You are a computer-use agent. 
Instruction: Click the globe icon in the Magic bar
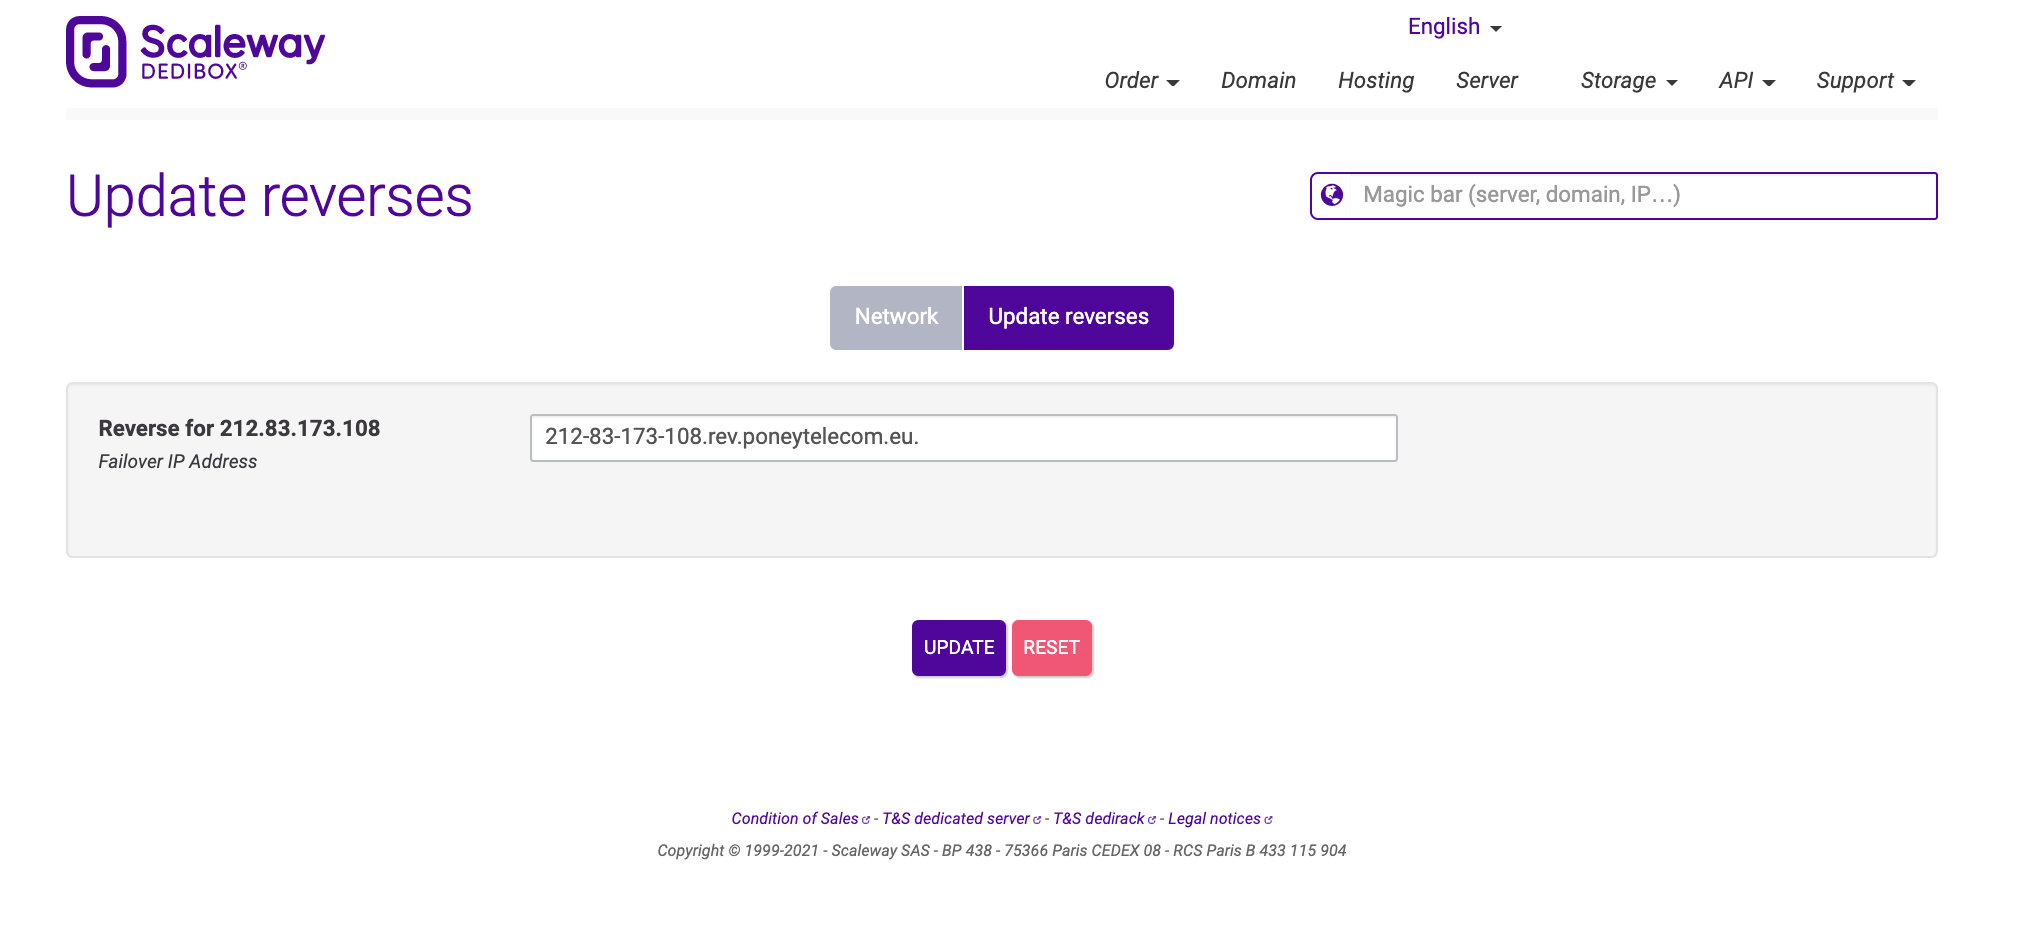pos(1334,195)
